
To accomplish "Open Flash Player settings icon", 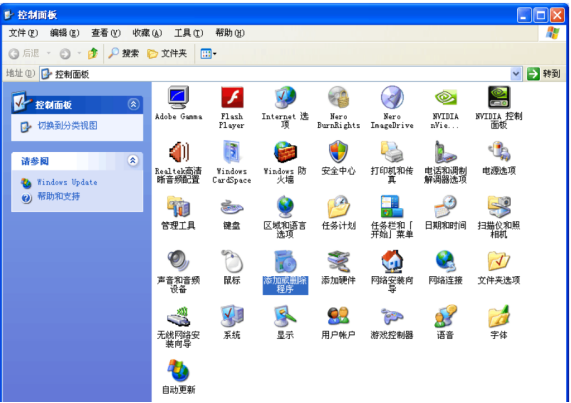I will click(232, 98).
